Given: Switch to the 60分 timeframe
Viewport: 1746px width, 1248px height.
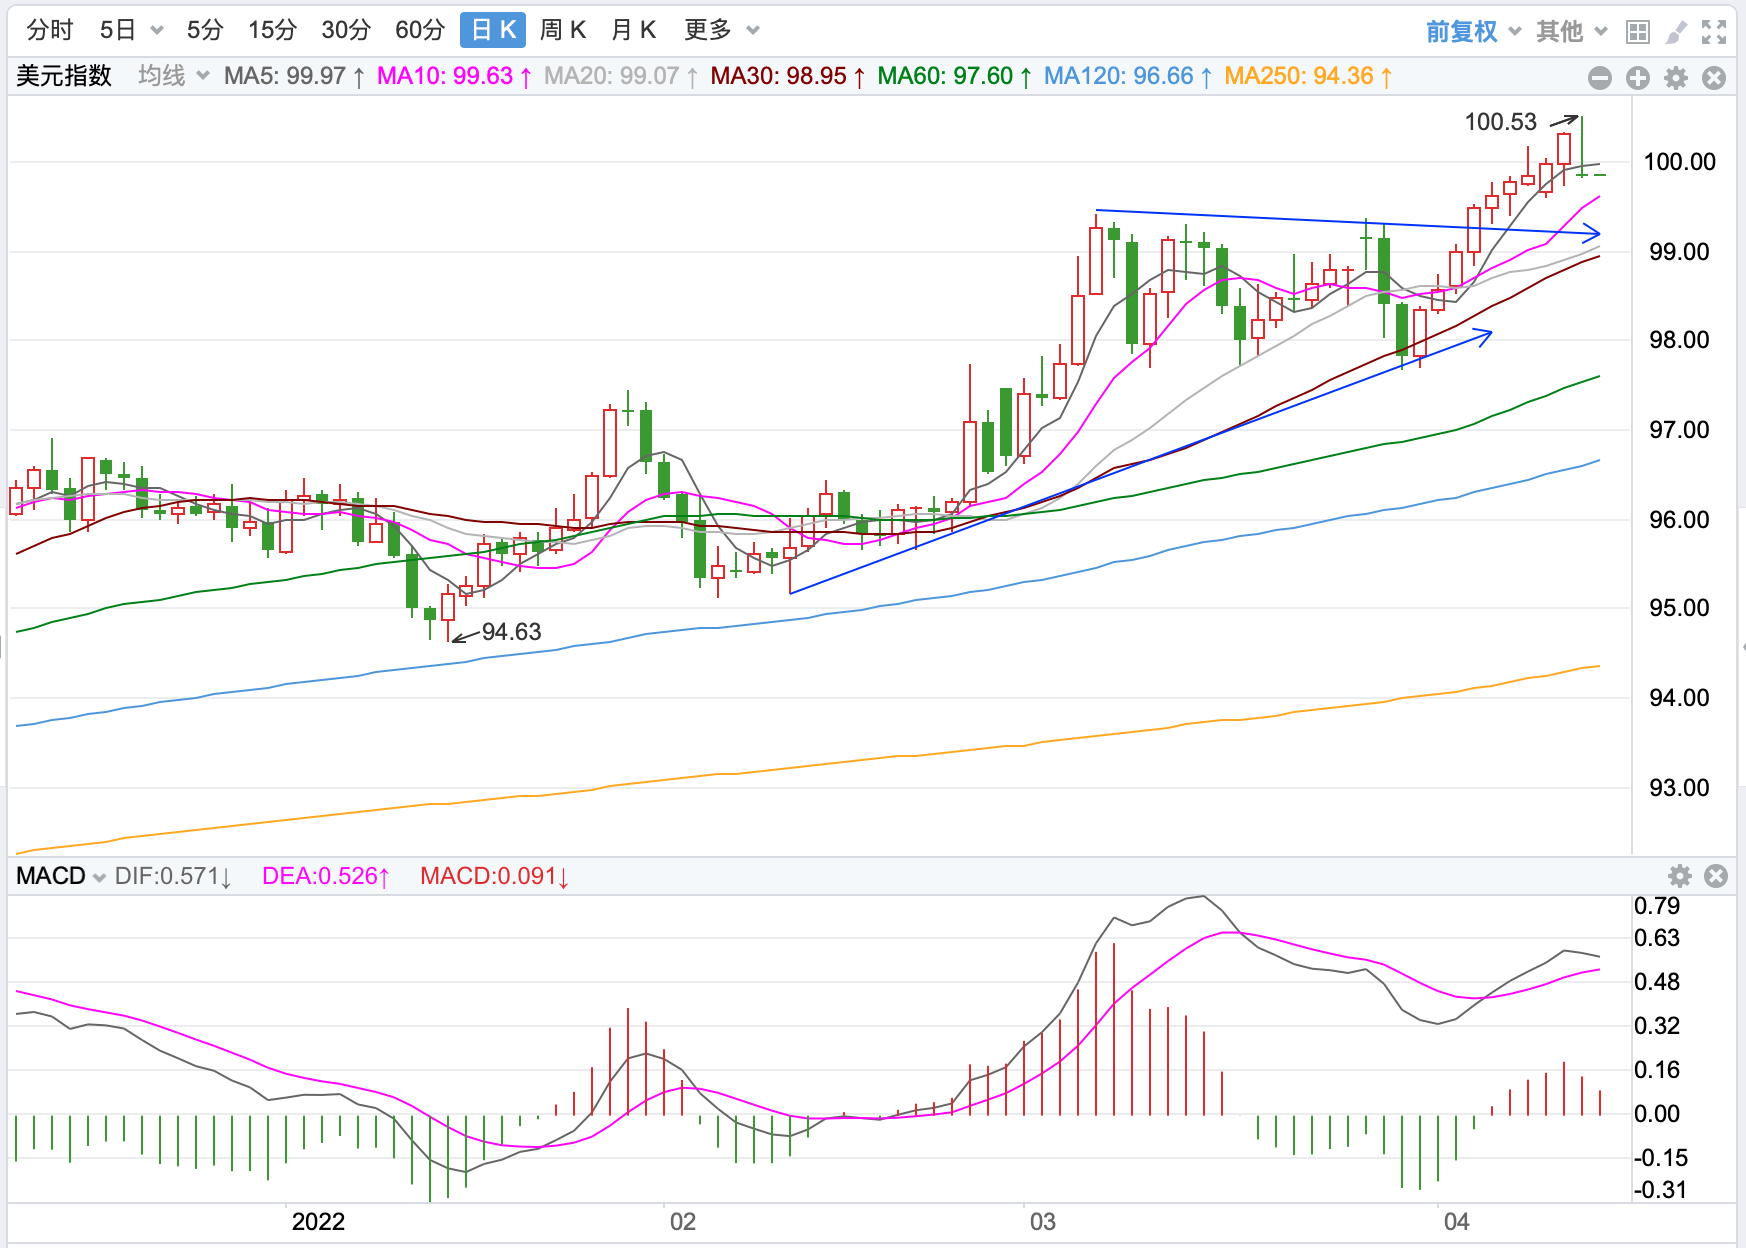Looking at the screenshot, I should point(419,30).
